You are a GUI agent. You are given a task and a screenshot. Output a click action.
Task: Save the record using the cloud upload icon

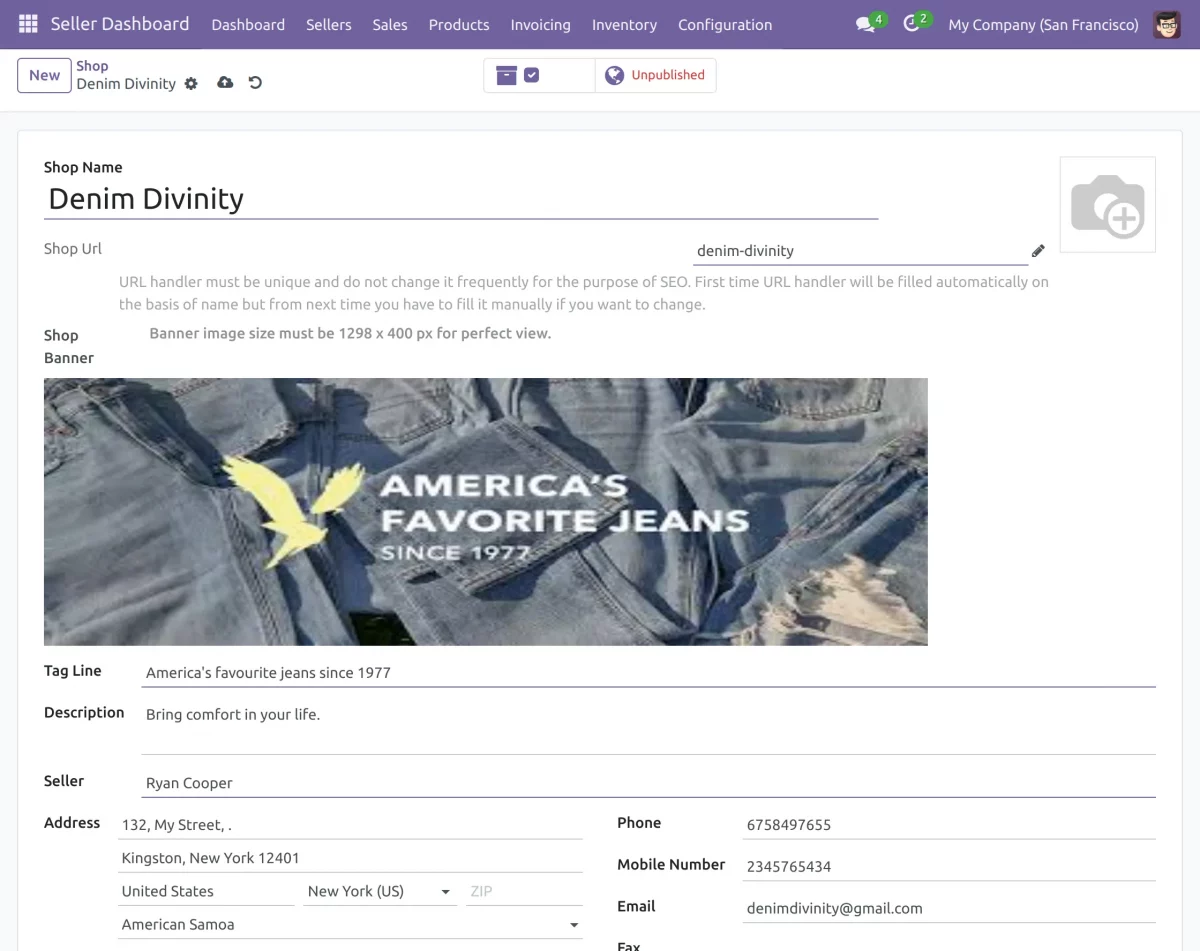pyautogui.click(x=225, y=82)
